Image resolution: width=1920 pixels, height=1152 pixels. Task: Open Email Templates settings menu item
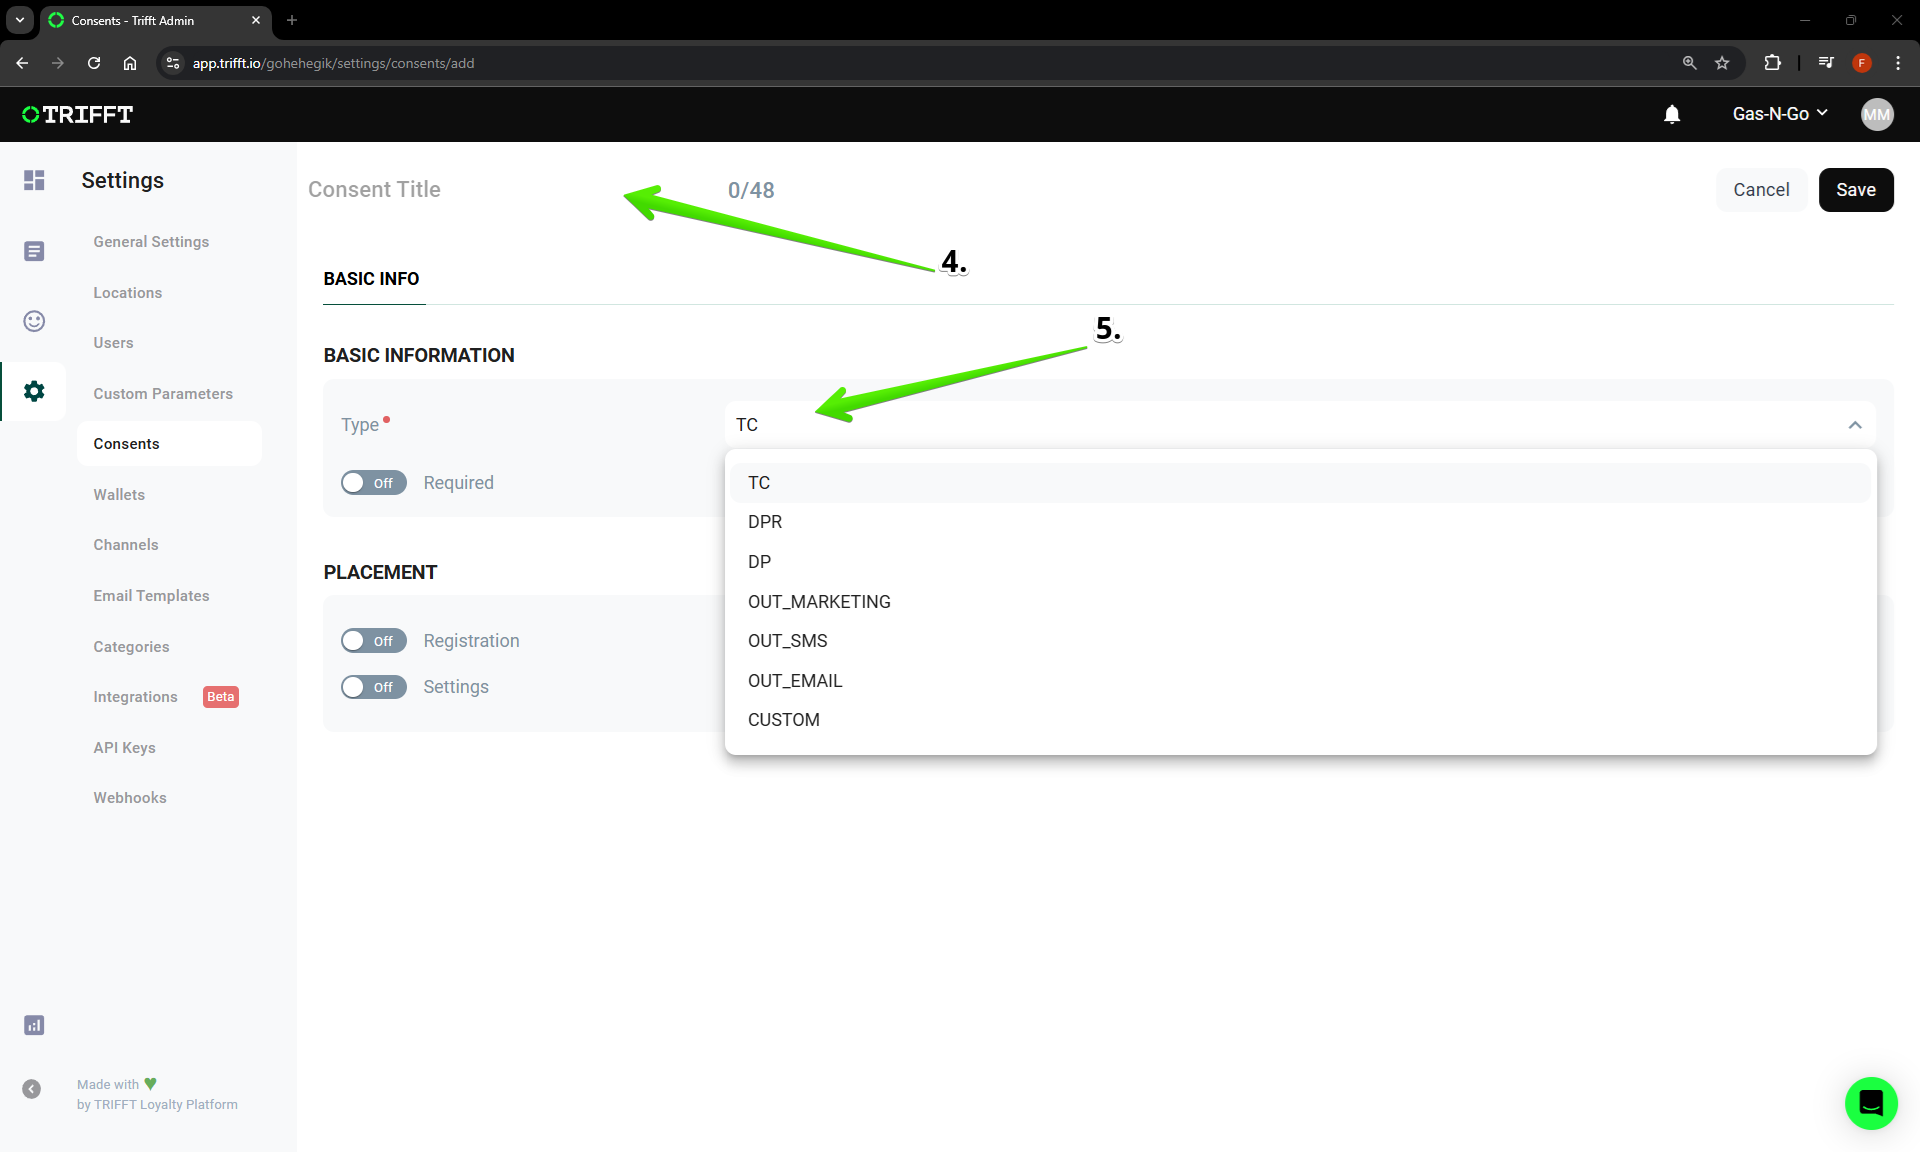(151, 596)
